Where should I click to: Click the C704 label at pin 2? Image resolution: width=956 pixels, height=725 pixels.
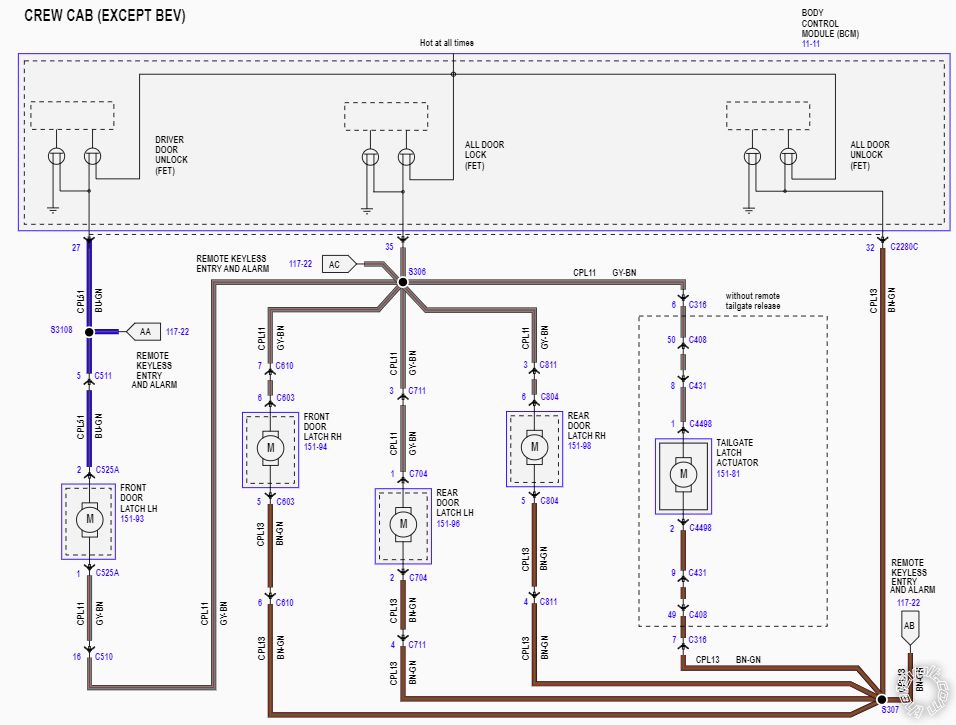tap(418, 577)
